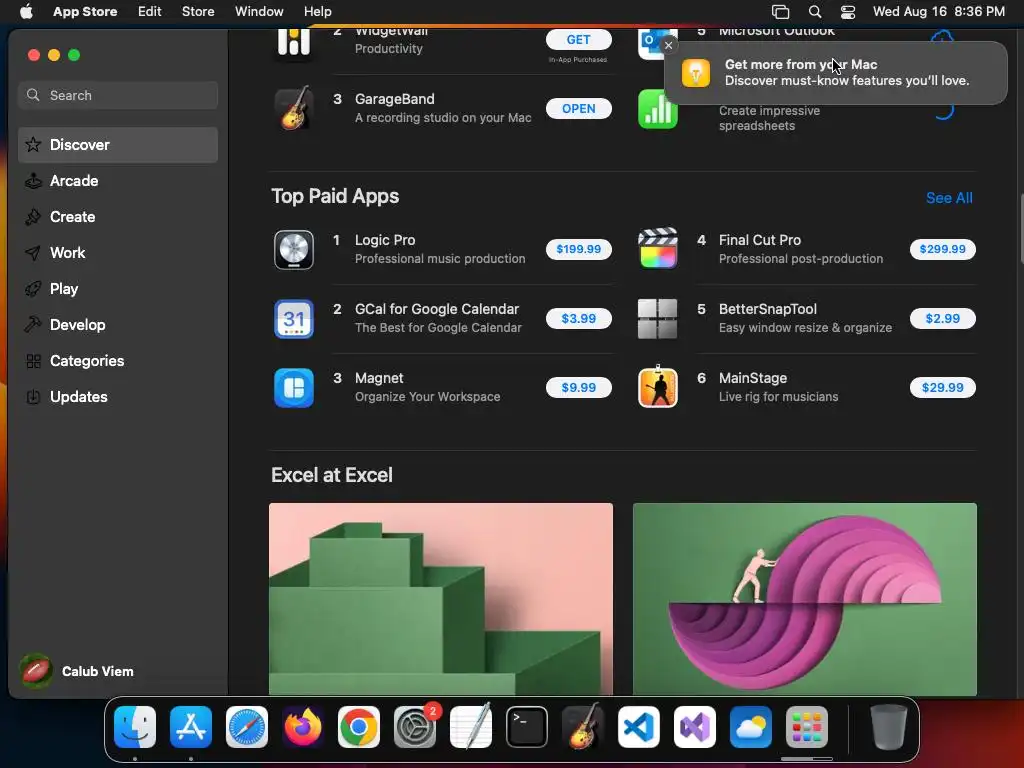Image resolution: width=1024 pixels, height=768 pixels.
Task: Buy Final Cut Pro for $299.99
Action: pos(942,249)
